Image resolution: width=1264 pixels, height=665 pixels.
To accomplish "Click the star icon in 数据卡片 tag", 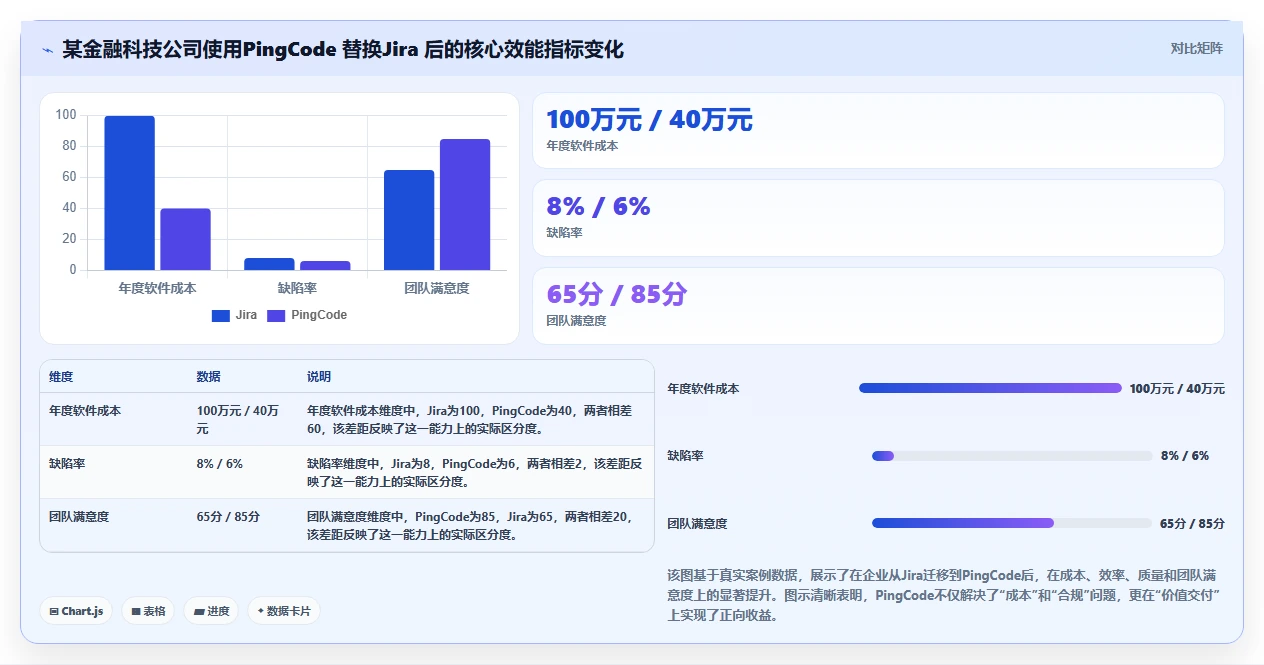I will (x=261, y=611).
